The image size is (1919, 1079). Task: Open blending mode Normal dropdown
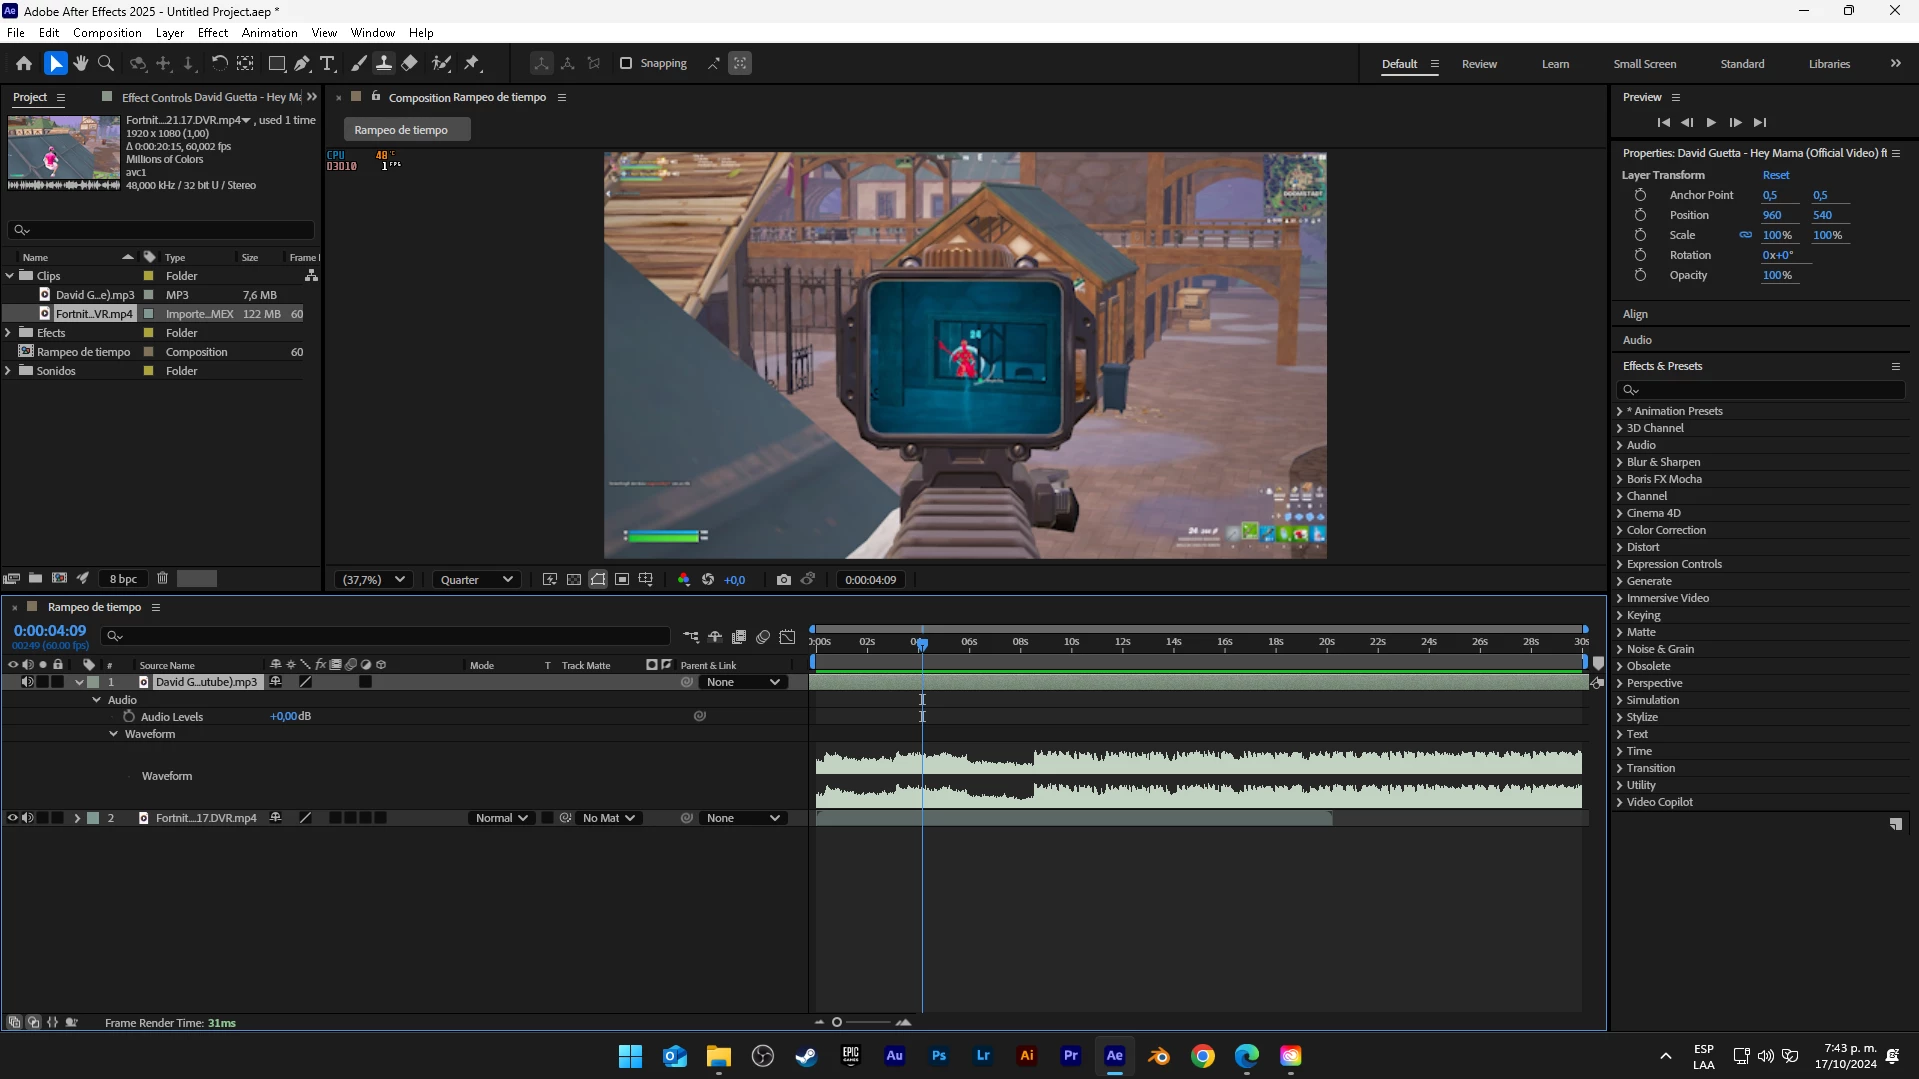(x=501, y=818)
